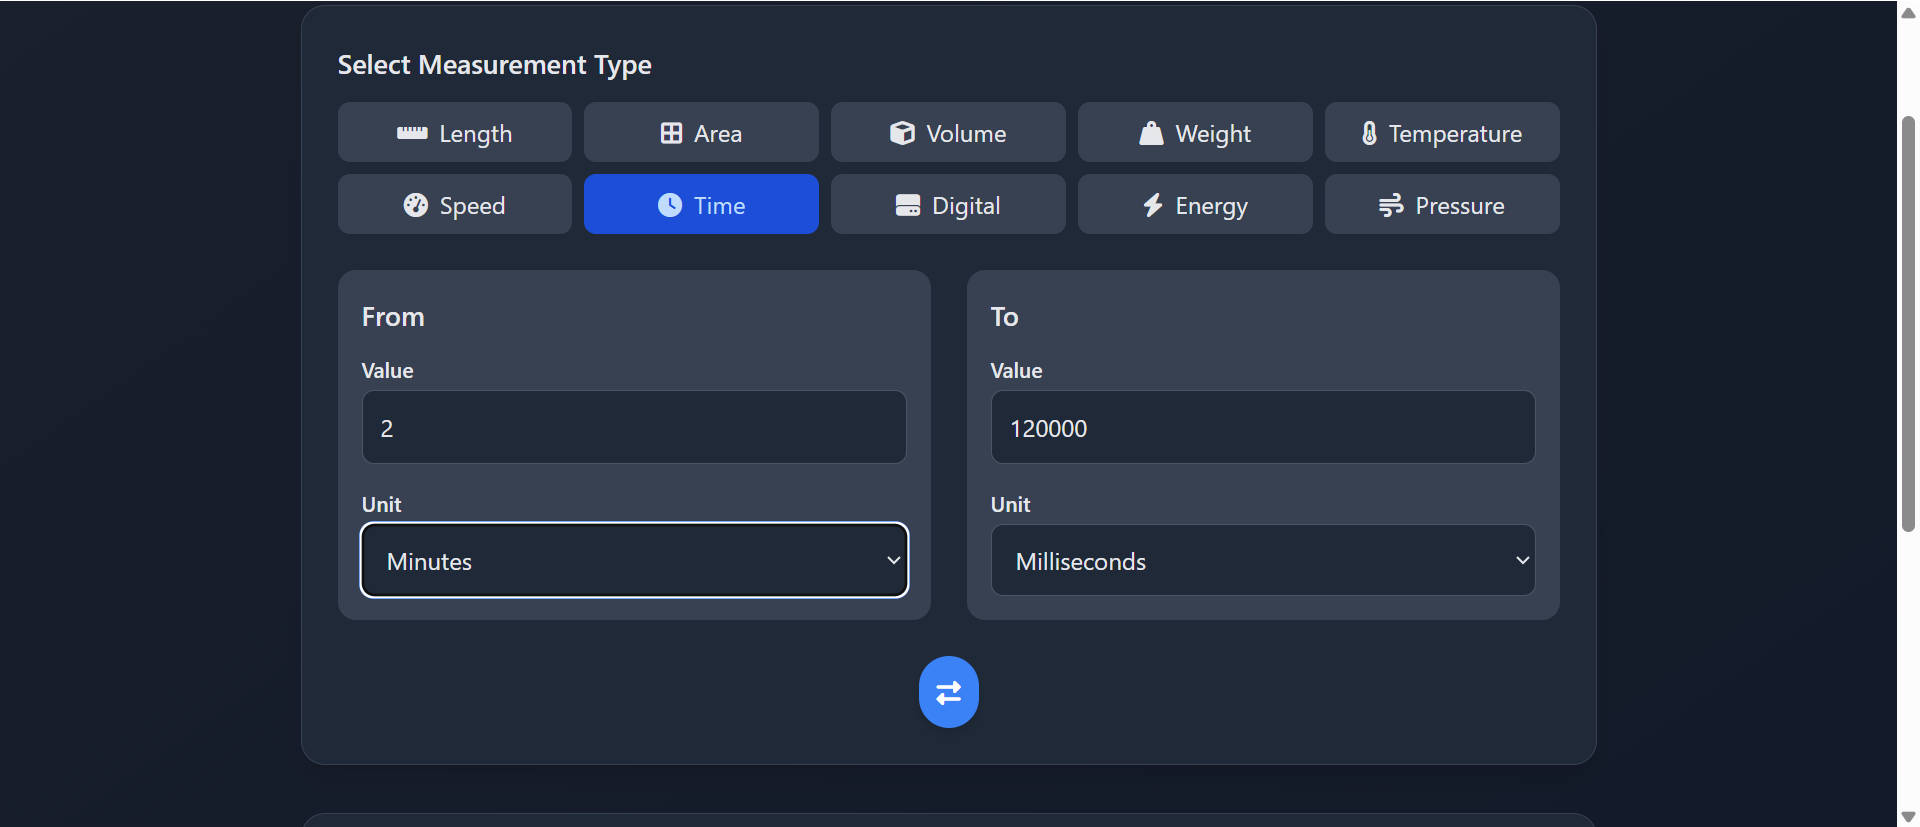
Task: Click the page vertical scrollbar thumb
Action: tap(1908, 325)
